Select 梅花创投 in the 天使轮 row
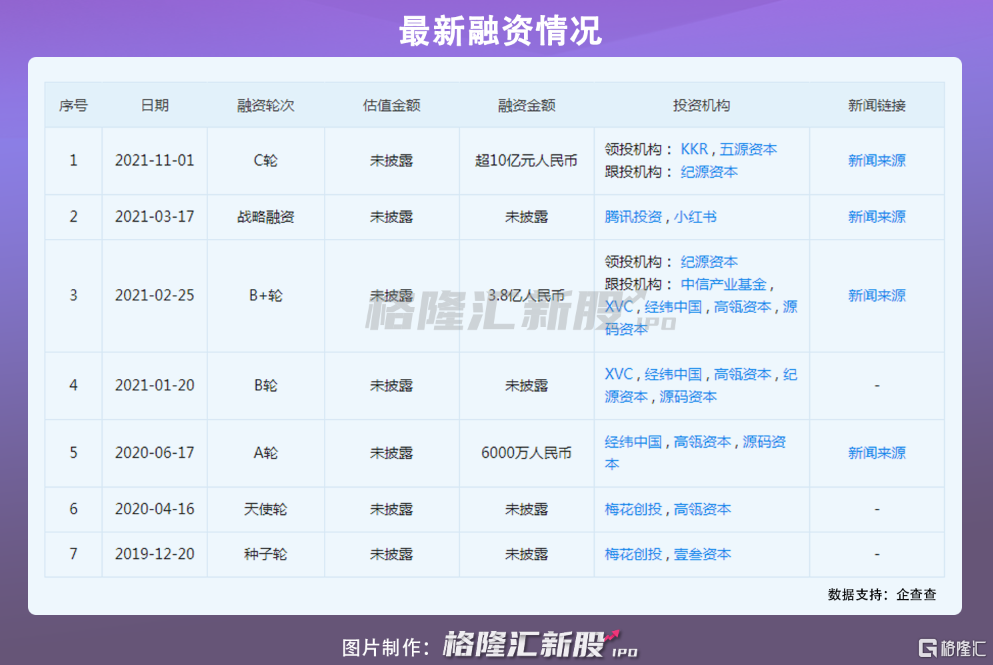Image resolution: width=993 pixels, height=665 pixels. (x=633, y=509)
